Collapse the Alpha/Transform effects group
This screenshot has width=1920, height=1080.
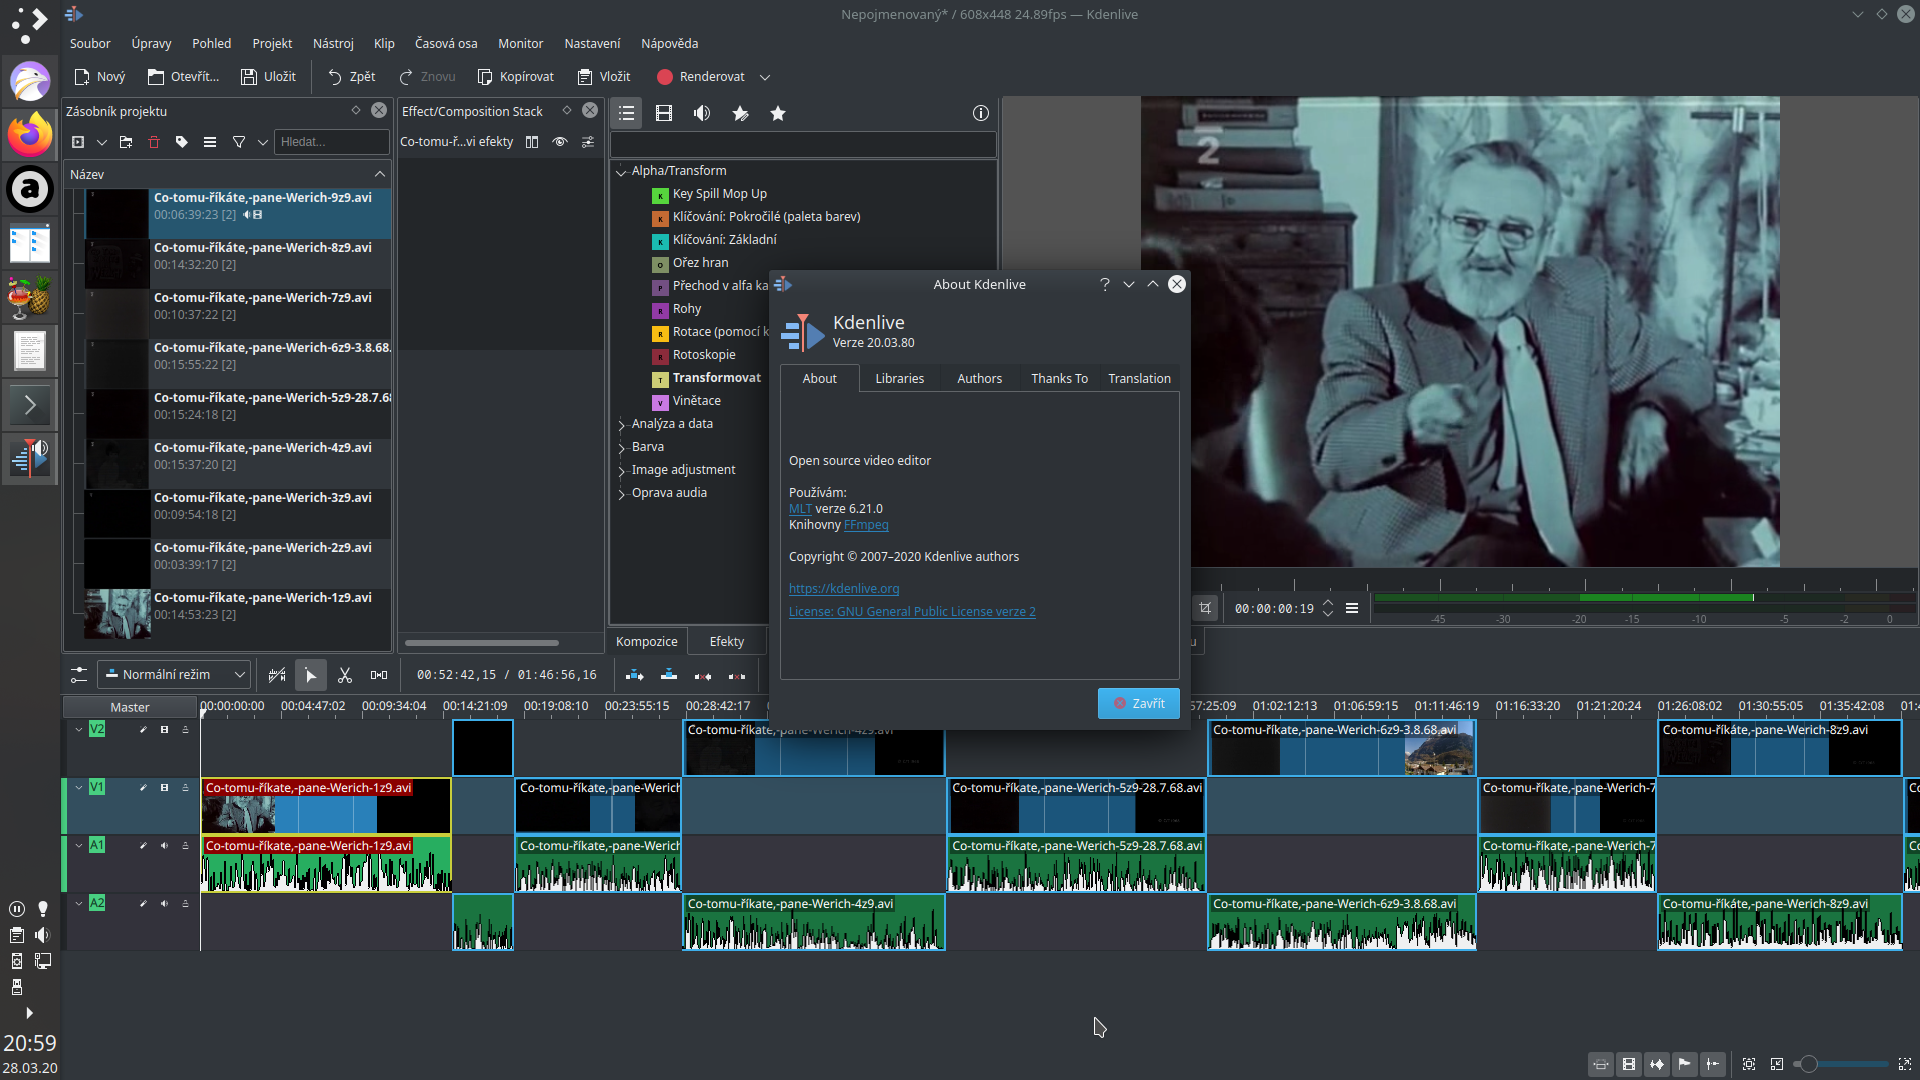[x=621, y=170]
